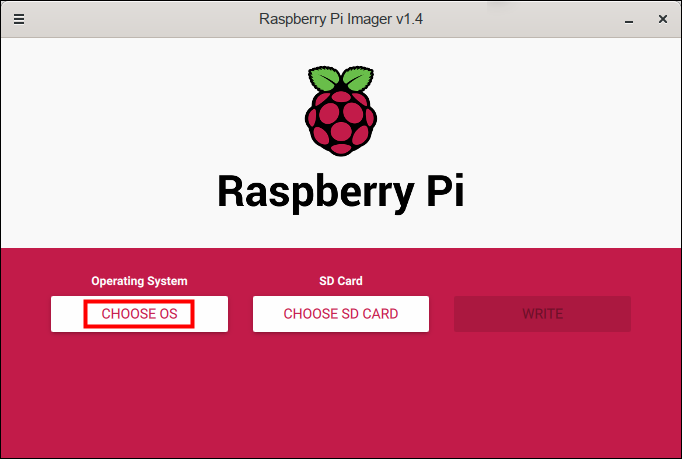
Task: Click the Raspberry Pi logo
Action: [x=340, y=114]
